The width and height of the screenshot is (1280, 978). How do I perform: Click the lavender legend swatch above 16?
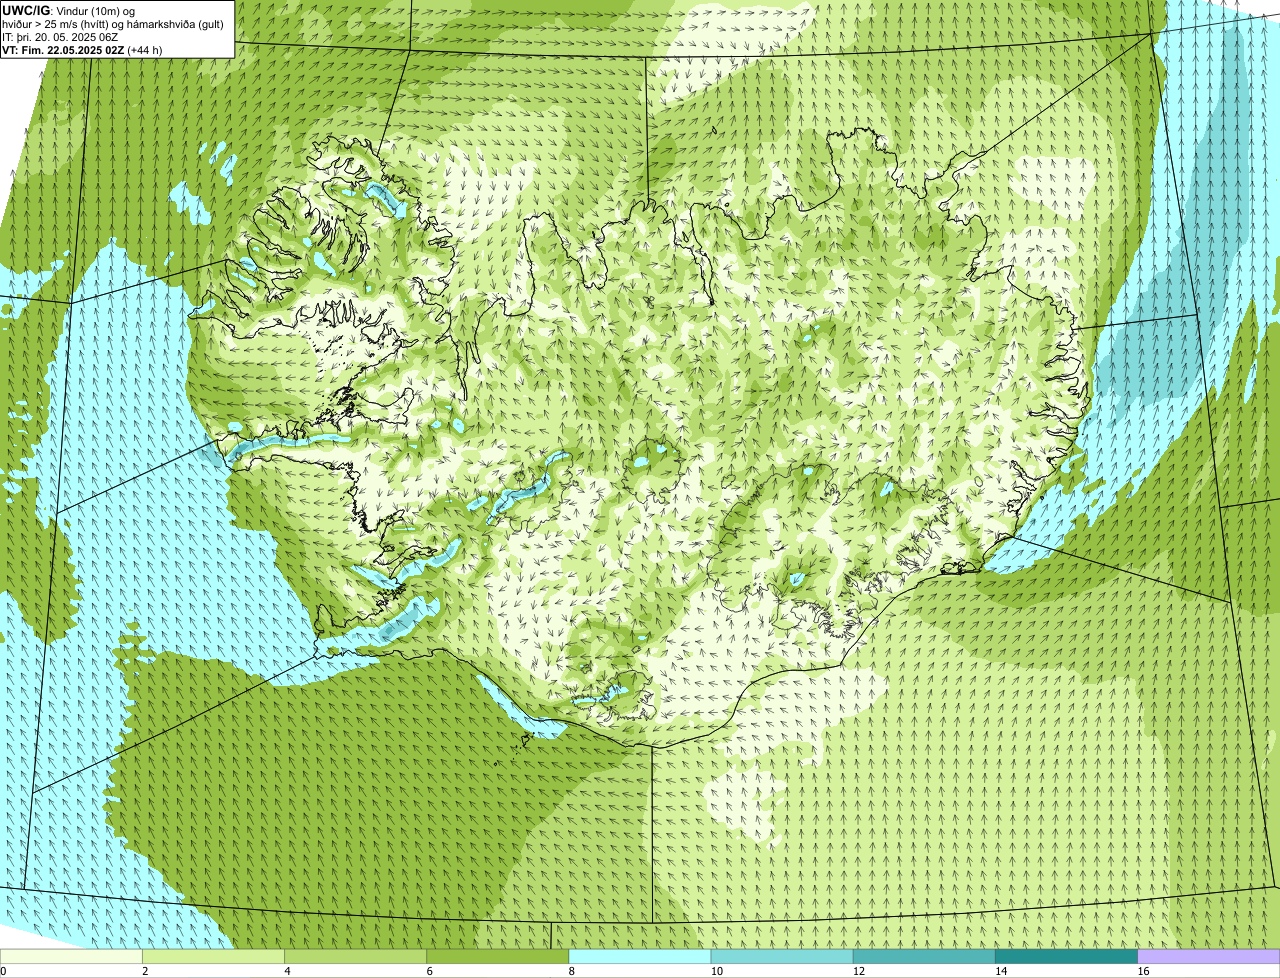tap(1209, 956)
